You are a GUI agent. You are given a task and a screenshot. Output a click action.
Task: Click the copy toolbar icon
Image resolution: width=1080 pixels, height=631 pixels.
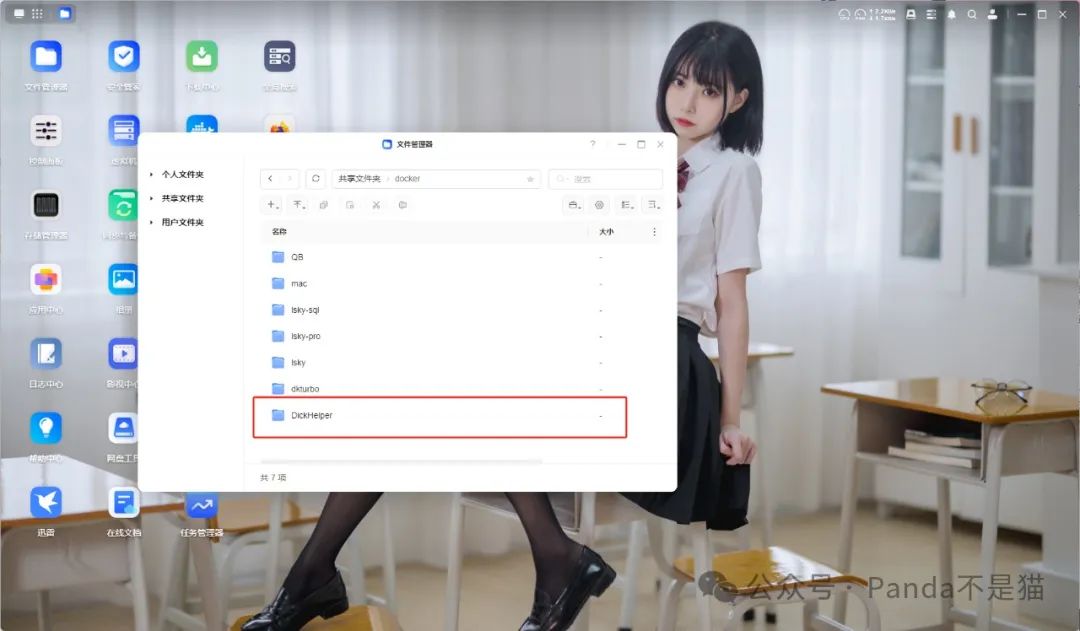pyautogui.click(x=324, y=205)
